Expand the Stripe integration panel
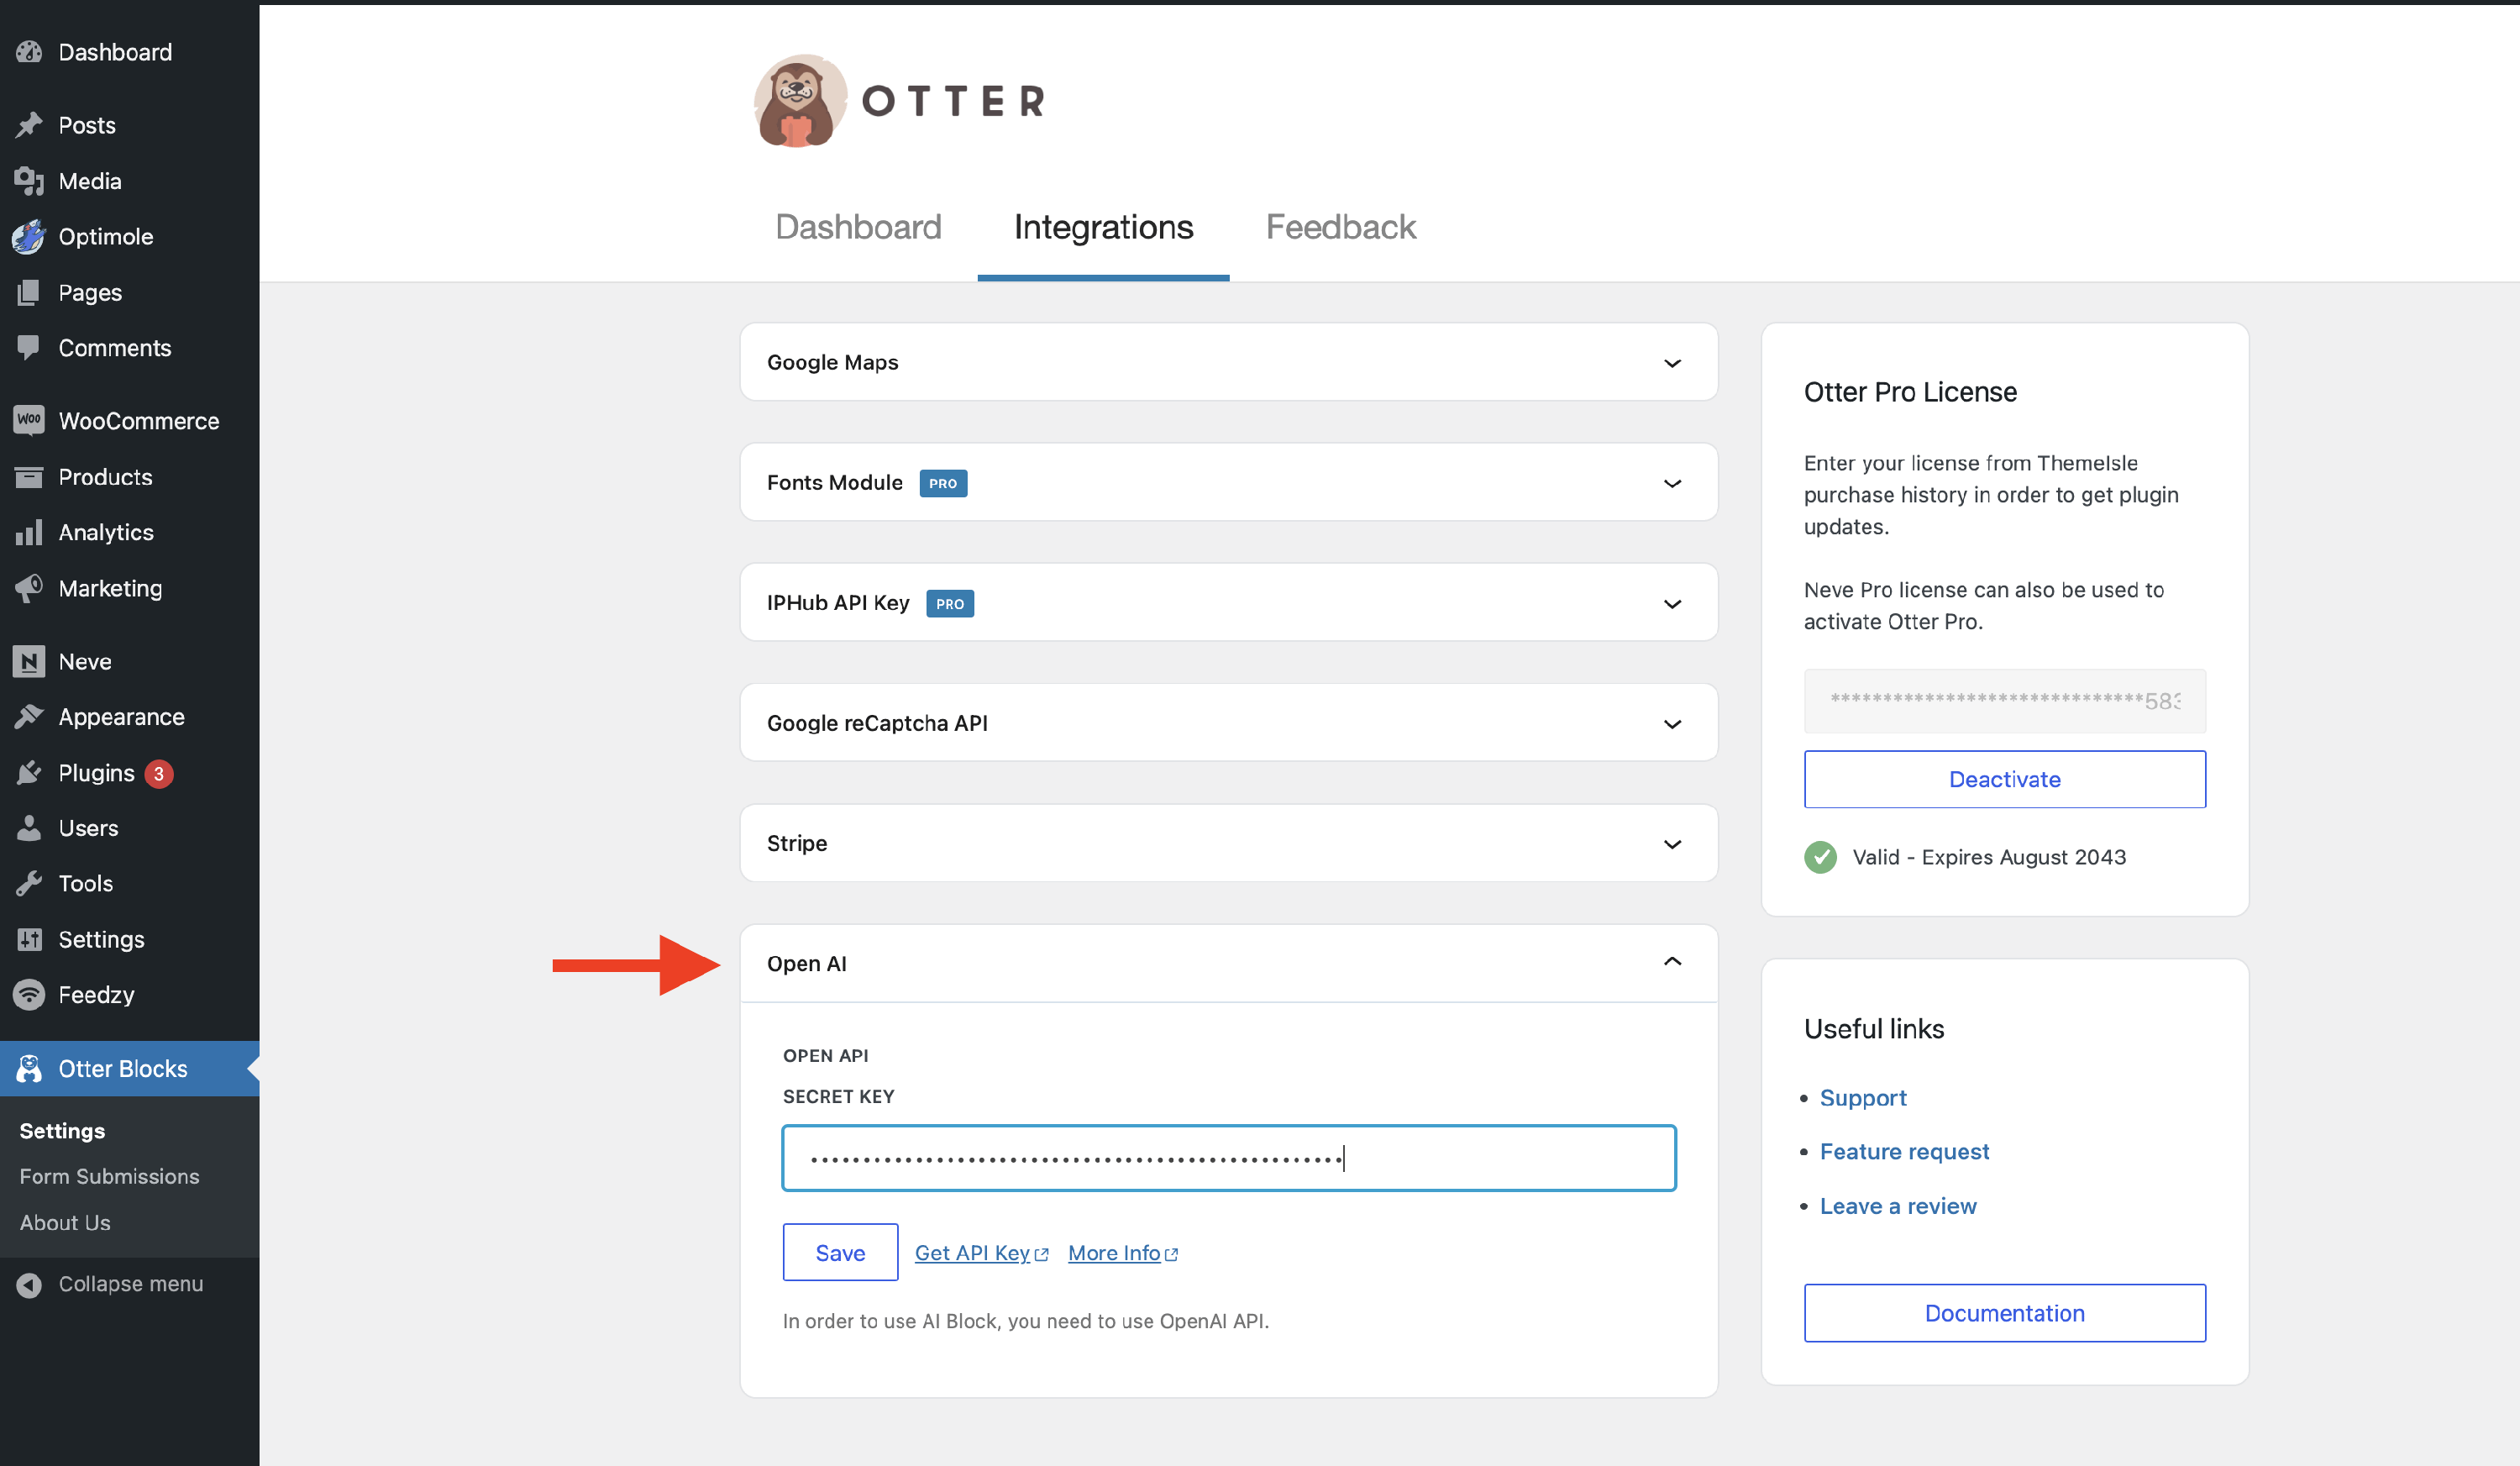Image resolution: width=2520 pixels, height=1466 pixels. point(1228,843)
